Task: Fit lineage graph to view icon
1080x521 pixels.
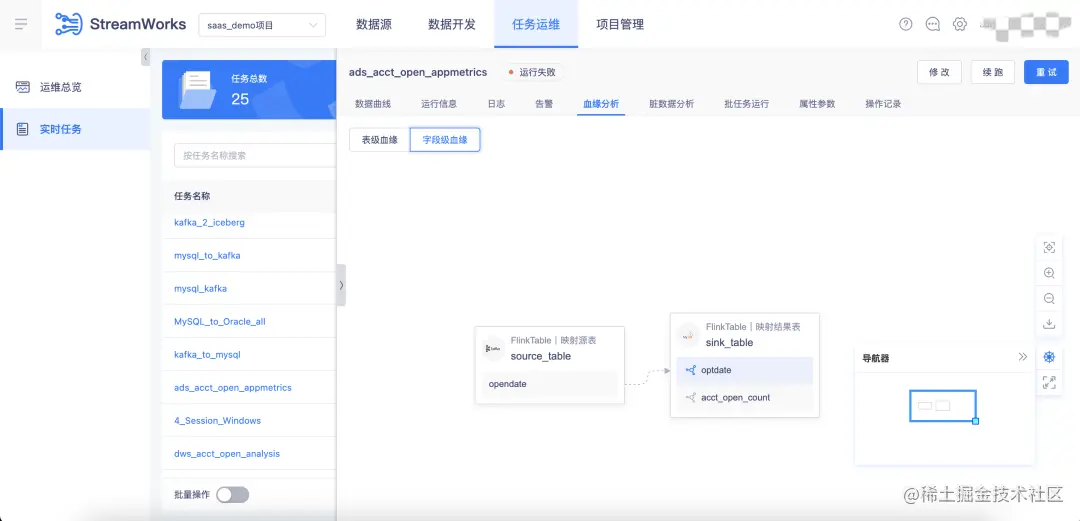Action: click(x=1049, y=247)
